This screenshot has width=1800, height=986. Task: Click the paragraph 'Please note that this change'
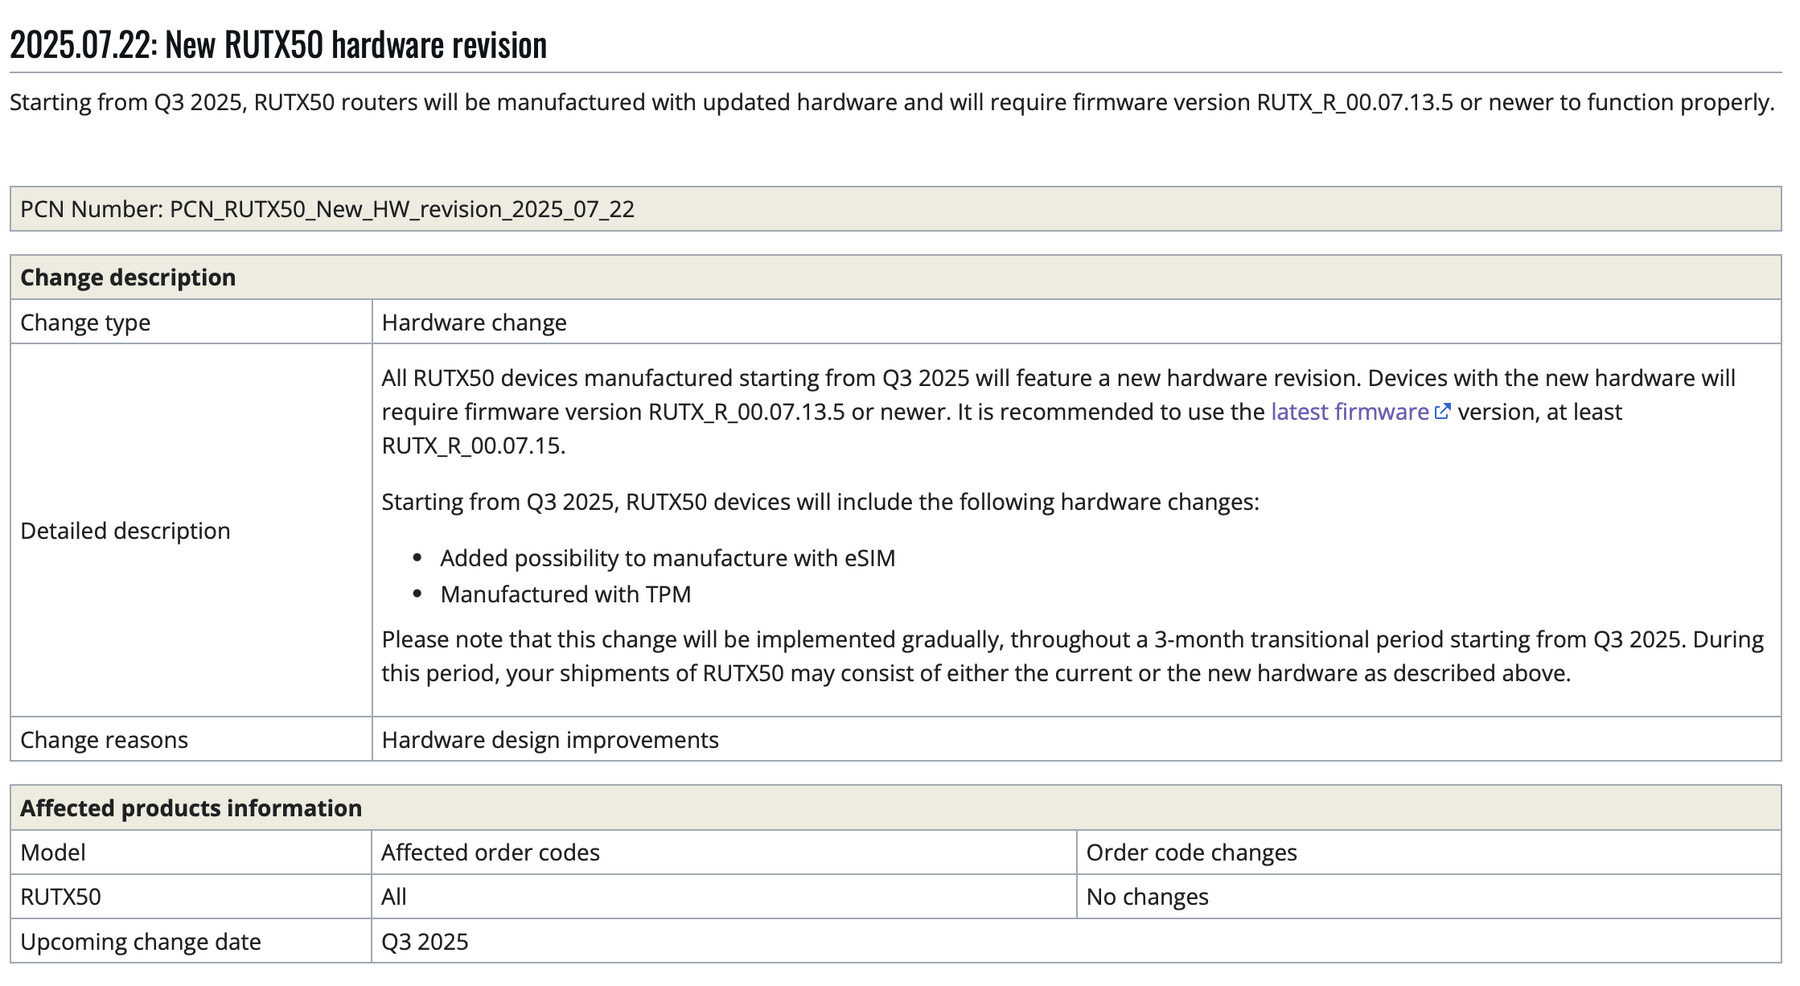click(1072, 656)
